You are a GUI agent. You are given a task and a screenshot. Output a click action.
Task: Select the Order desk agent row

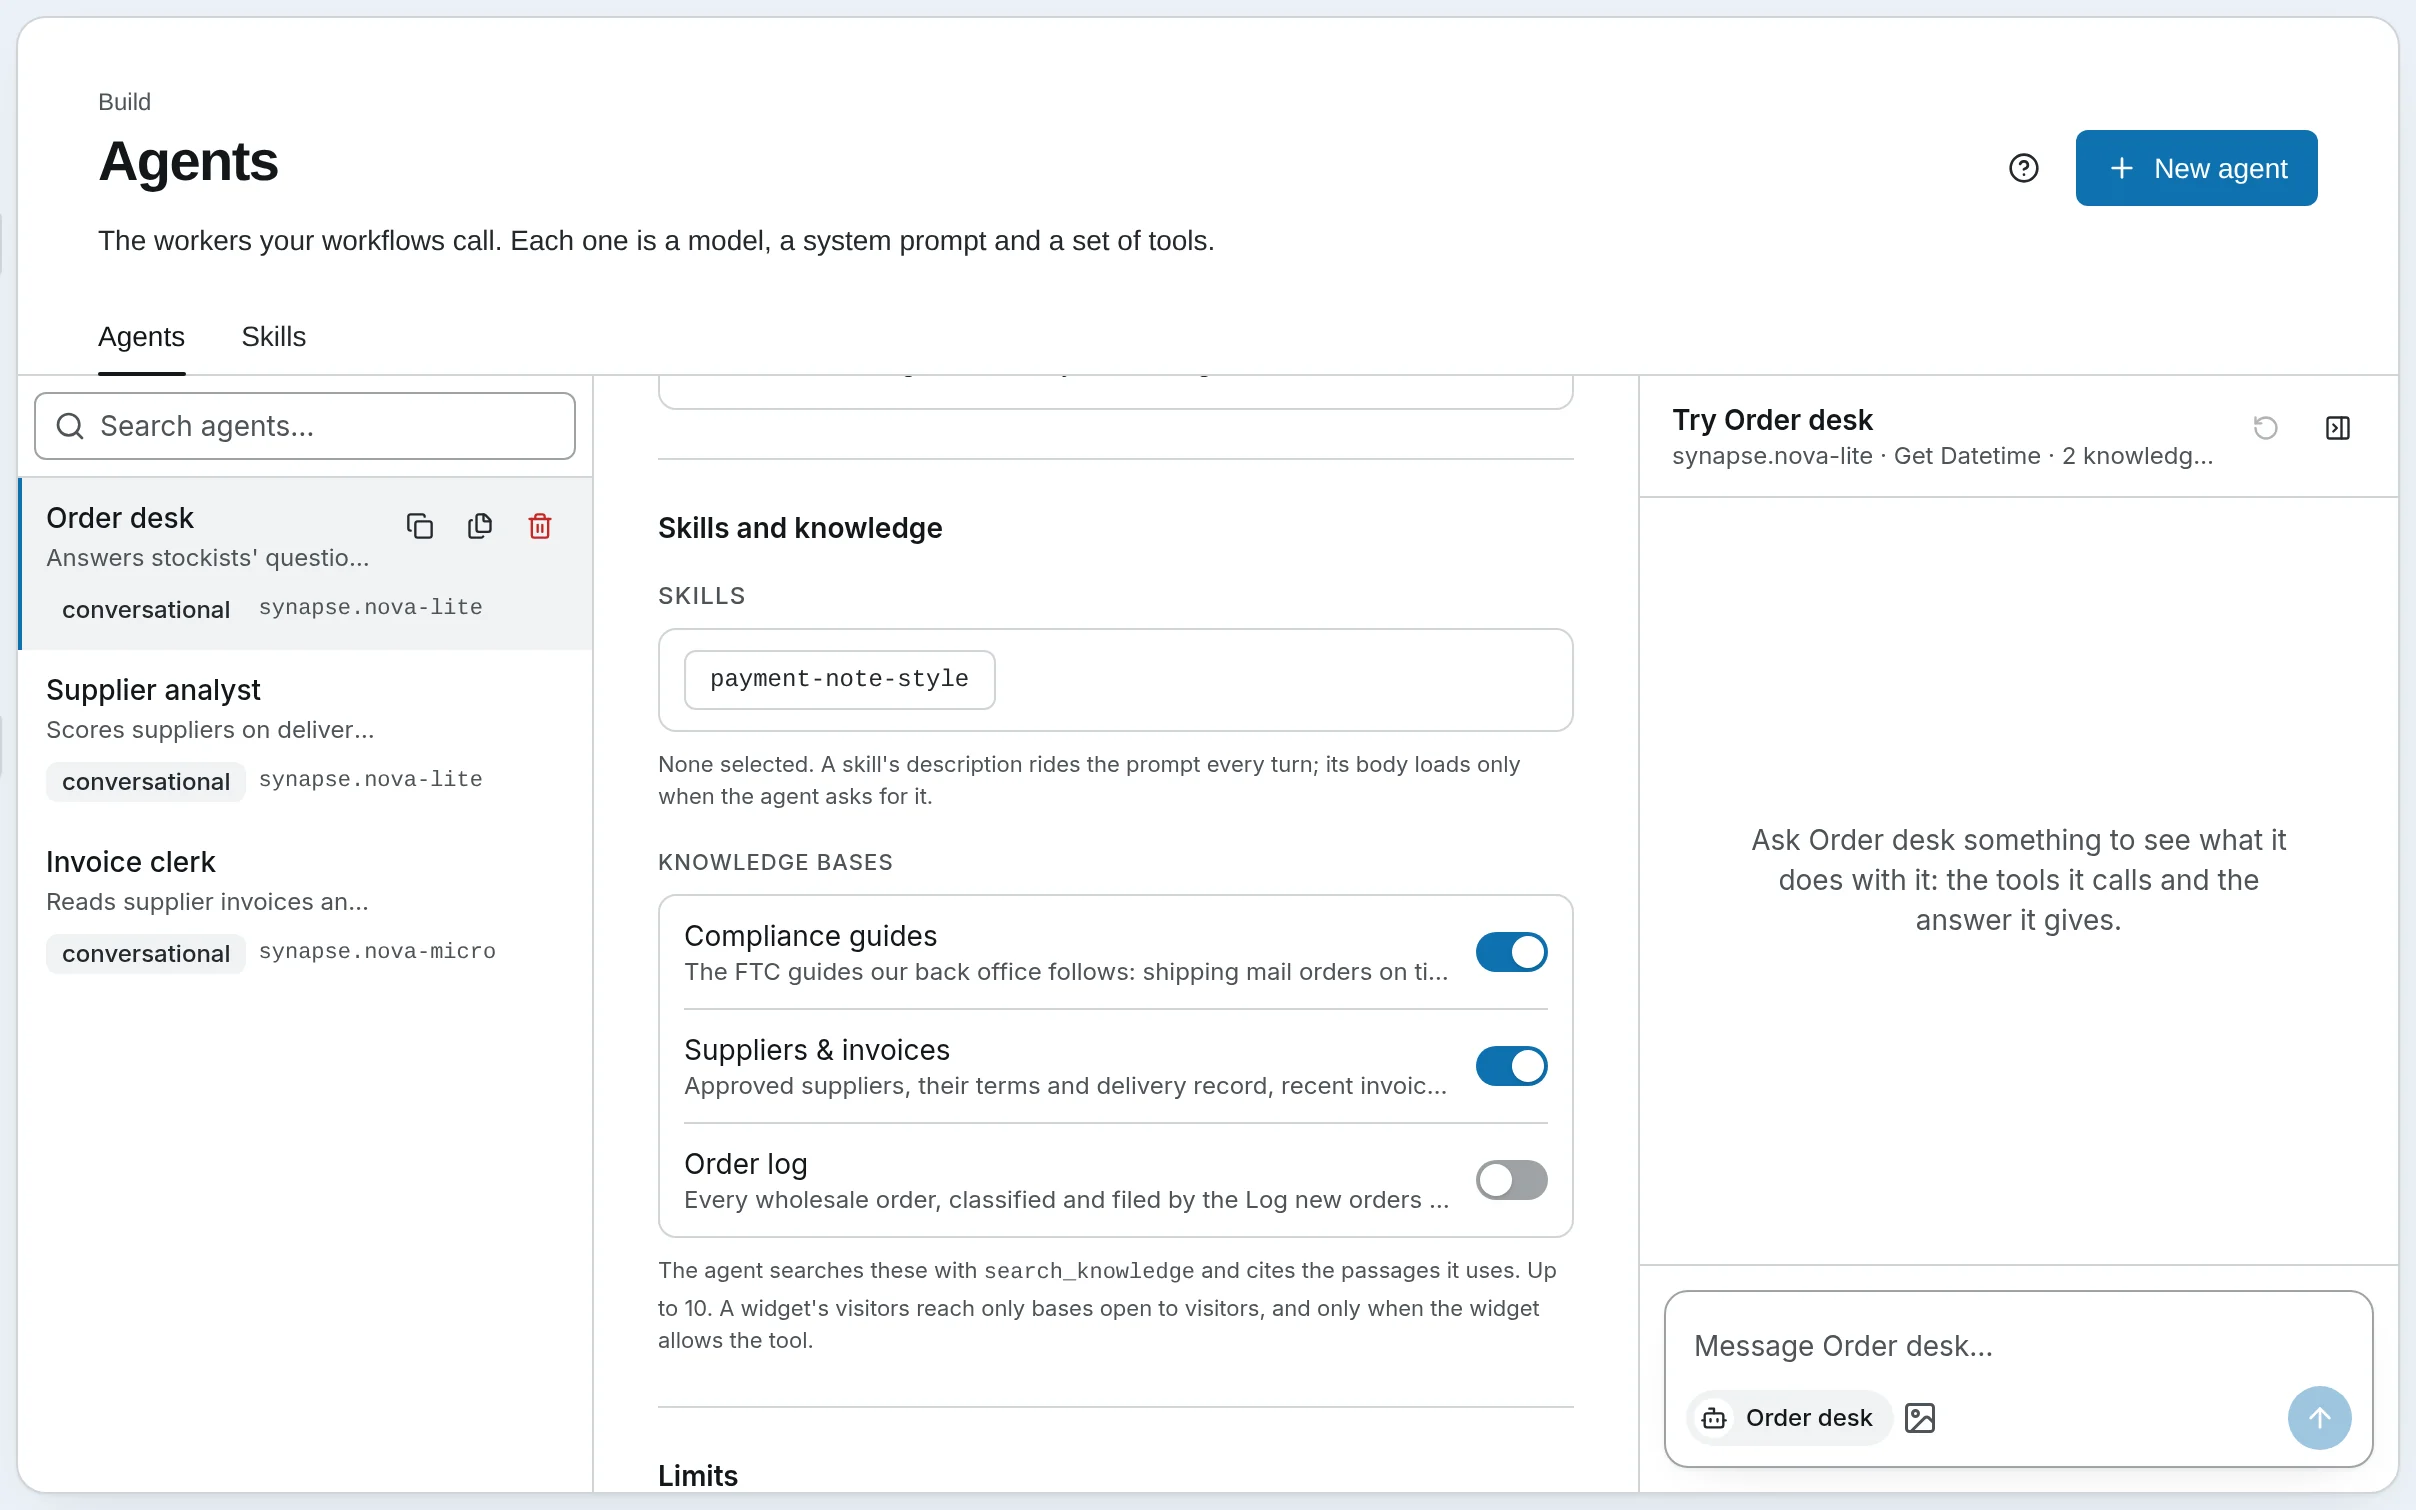[305, 563]
